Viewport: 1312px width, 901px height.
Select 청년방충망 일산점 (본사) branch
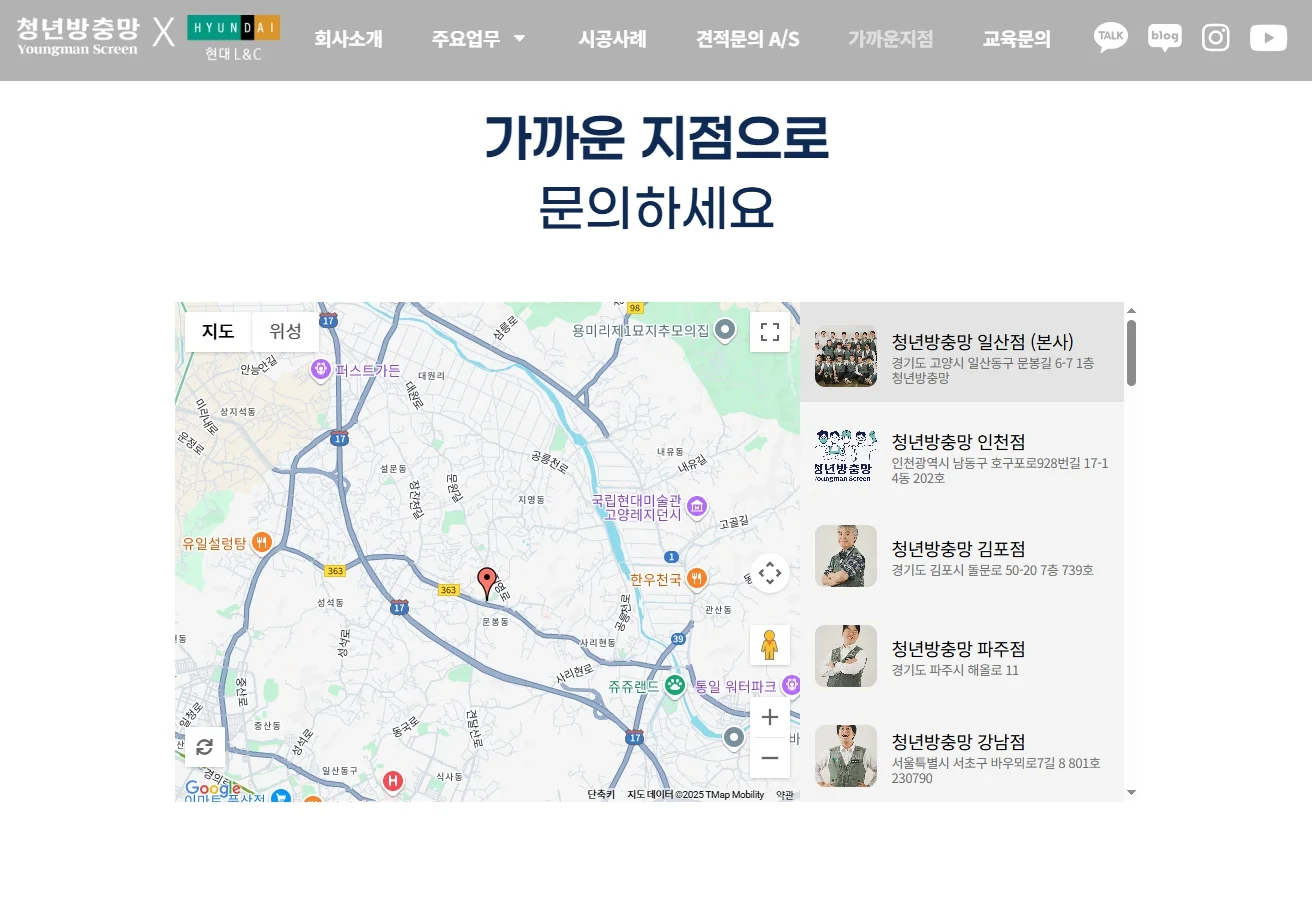coord(962,352)
